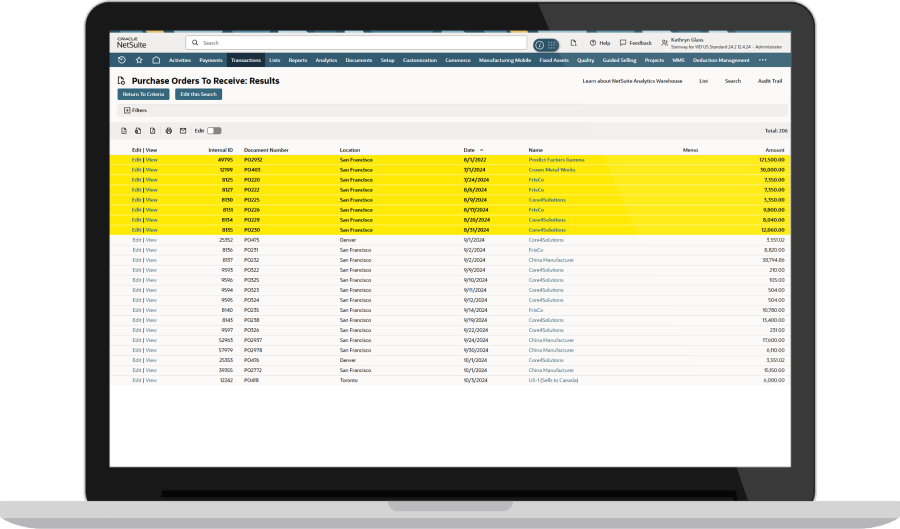Go to the Home icon
This screenshot has height=529, width=900.
(156, 60)
